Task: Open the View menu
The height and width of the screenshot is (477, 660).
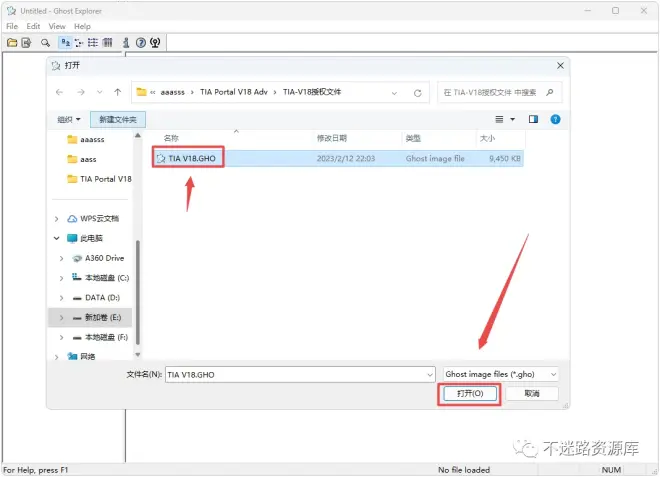Action: (57, 27)
